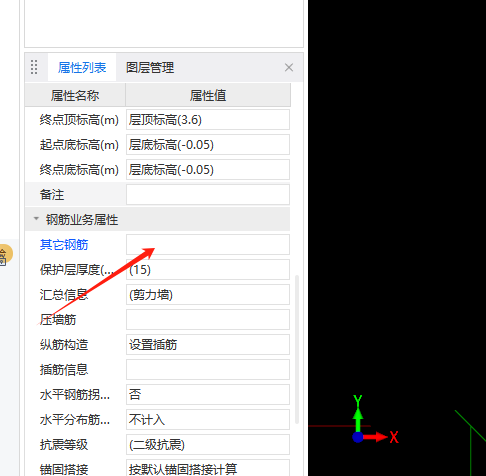This screenshot has width=486, height=476.
Task: Click the 其它钢筋 value field
Action: tap(208, 245)
